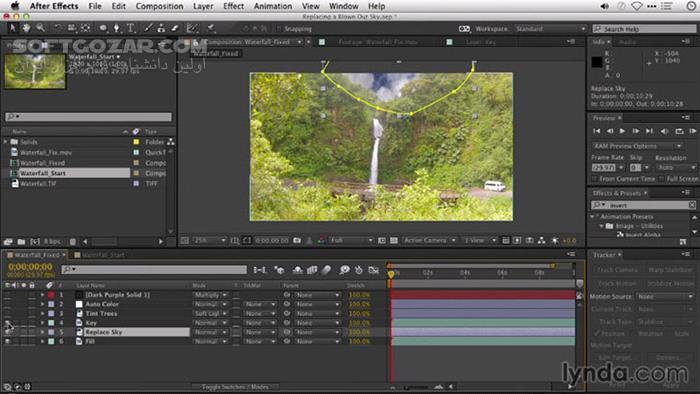Screen dimensions: 700x394
Task: Switch to the Waterfall_Start timeline tab
Action: pos(103,255)
